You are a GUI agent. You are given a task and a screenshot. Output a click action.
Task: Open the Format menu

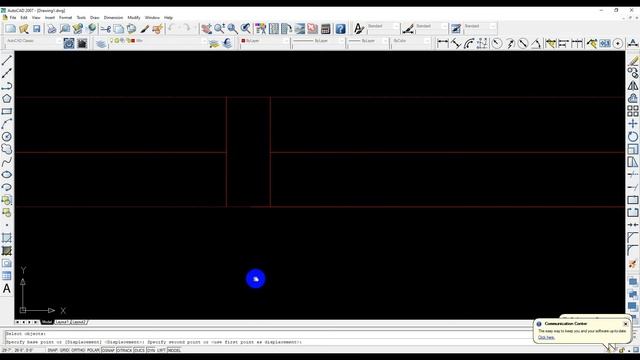65,18
